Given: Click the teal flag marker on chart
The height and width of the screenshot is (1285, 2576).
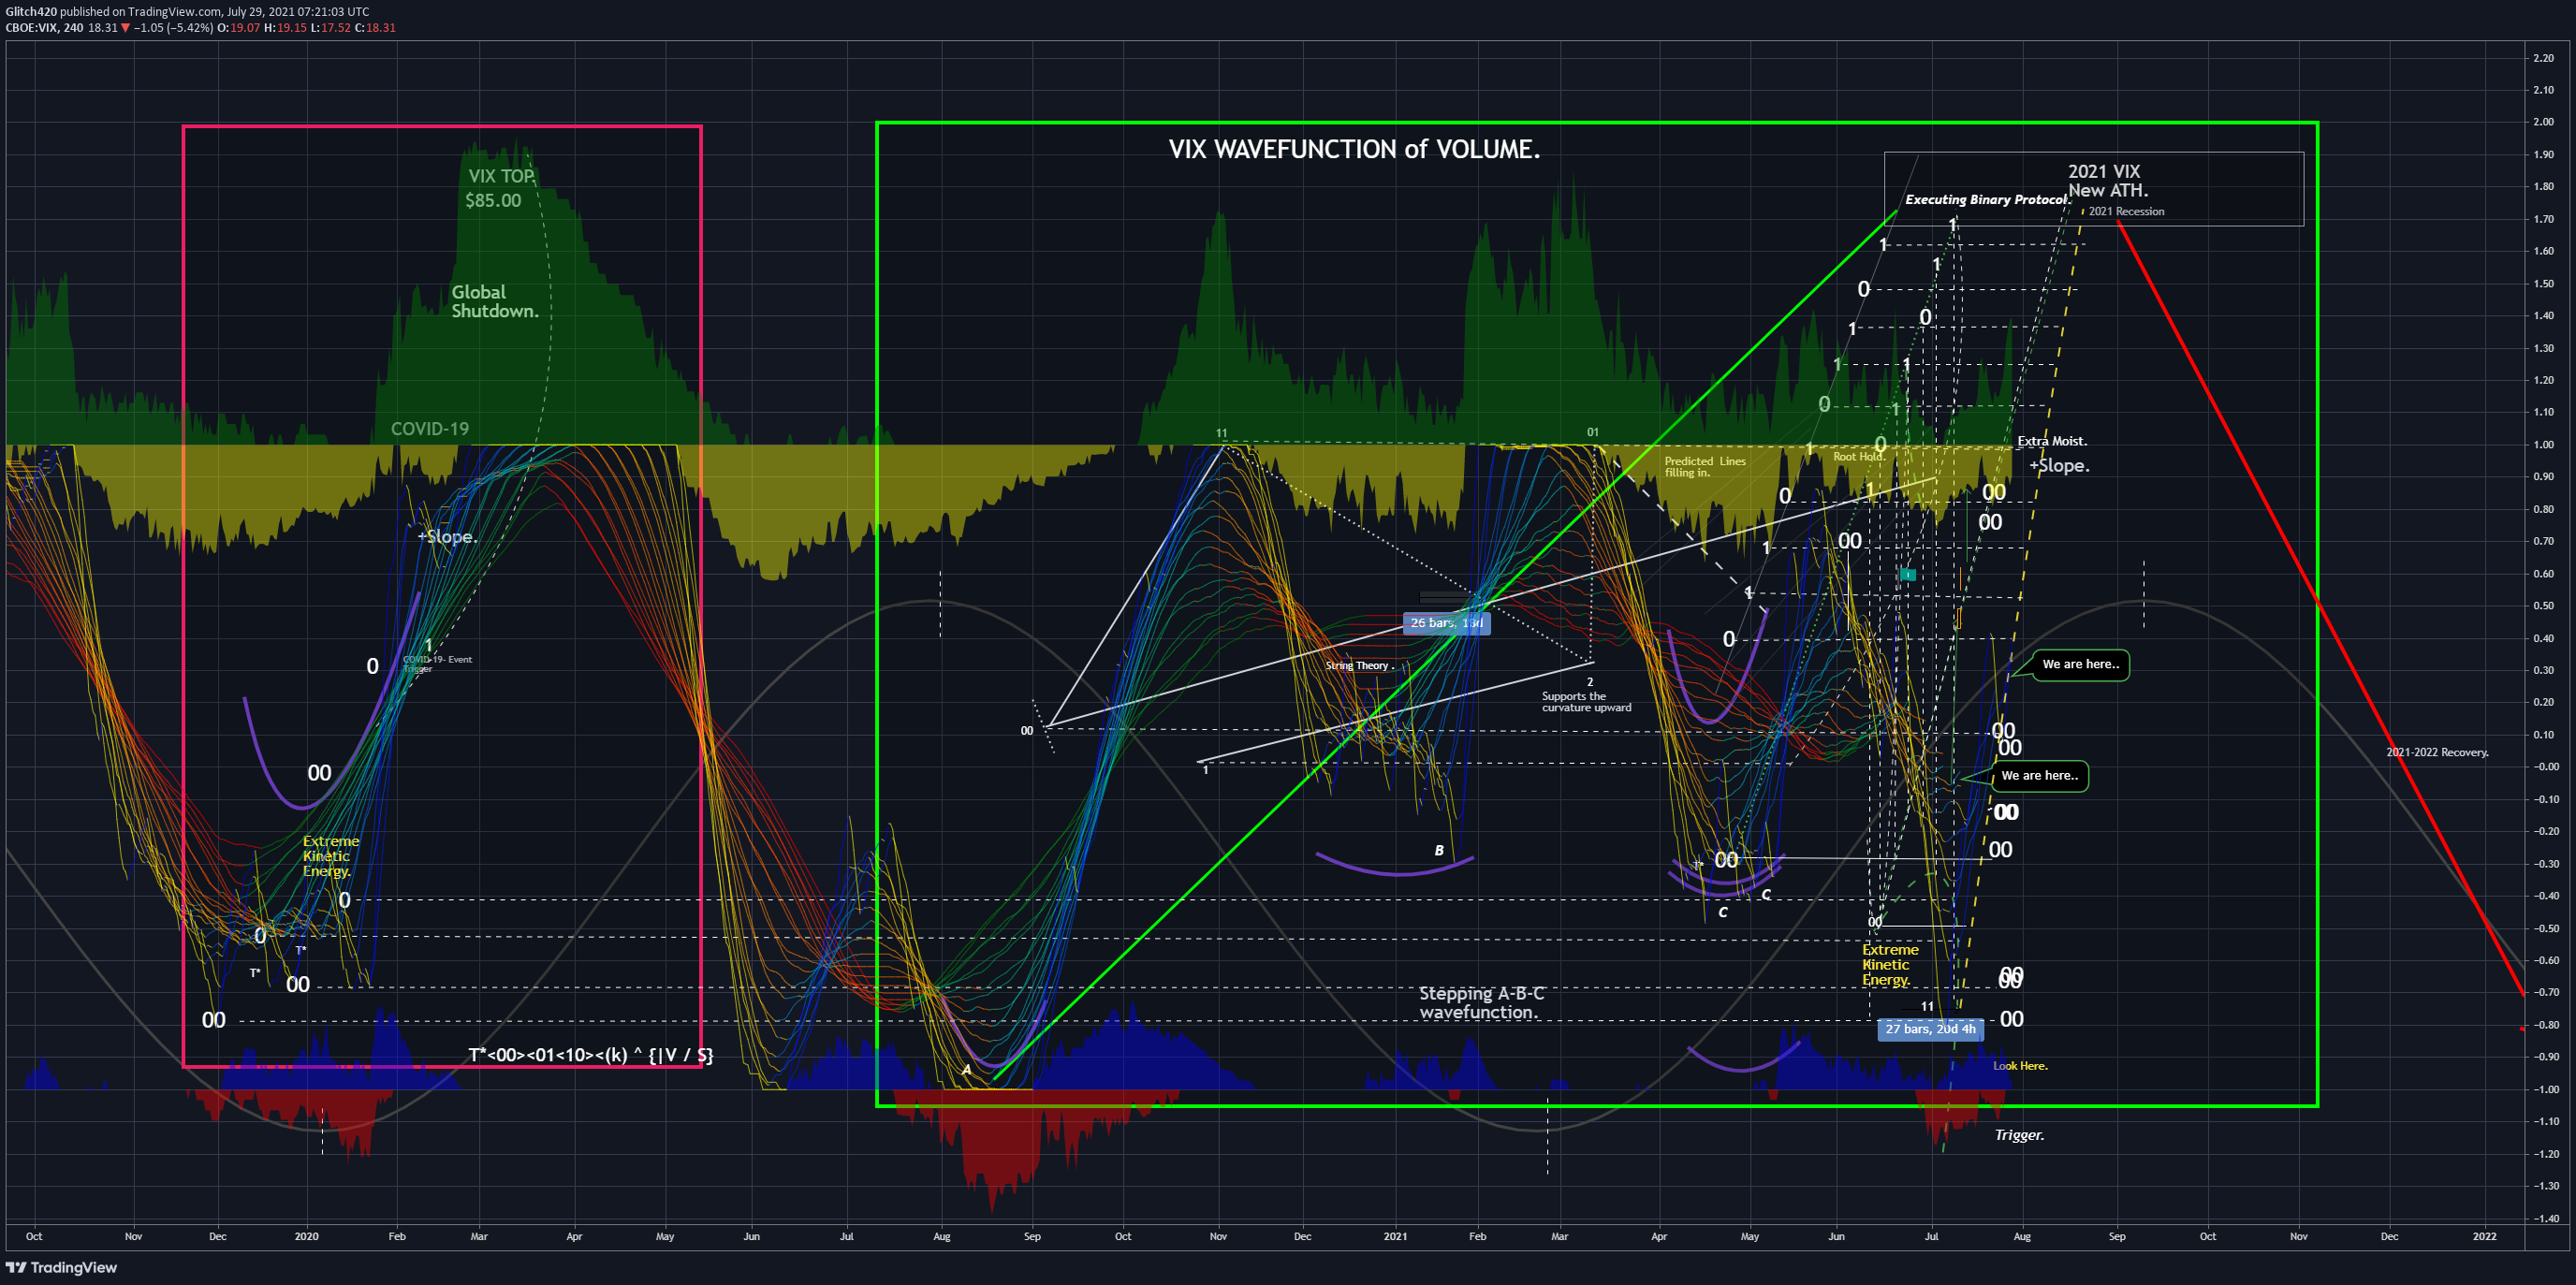Looking at the screenshot, I should pos(1907,575).
